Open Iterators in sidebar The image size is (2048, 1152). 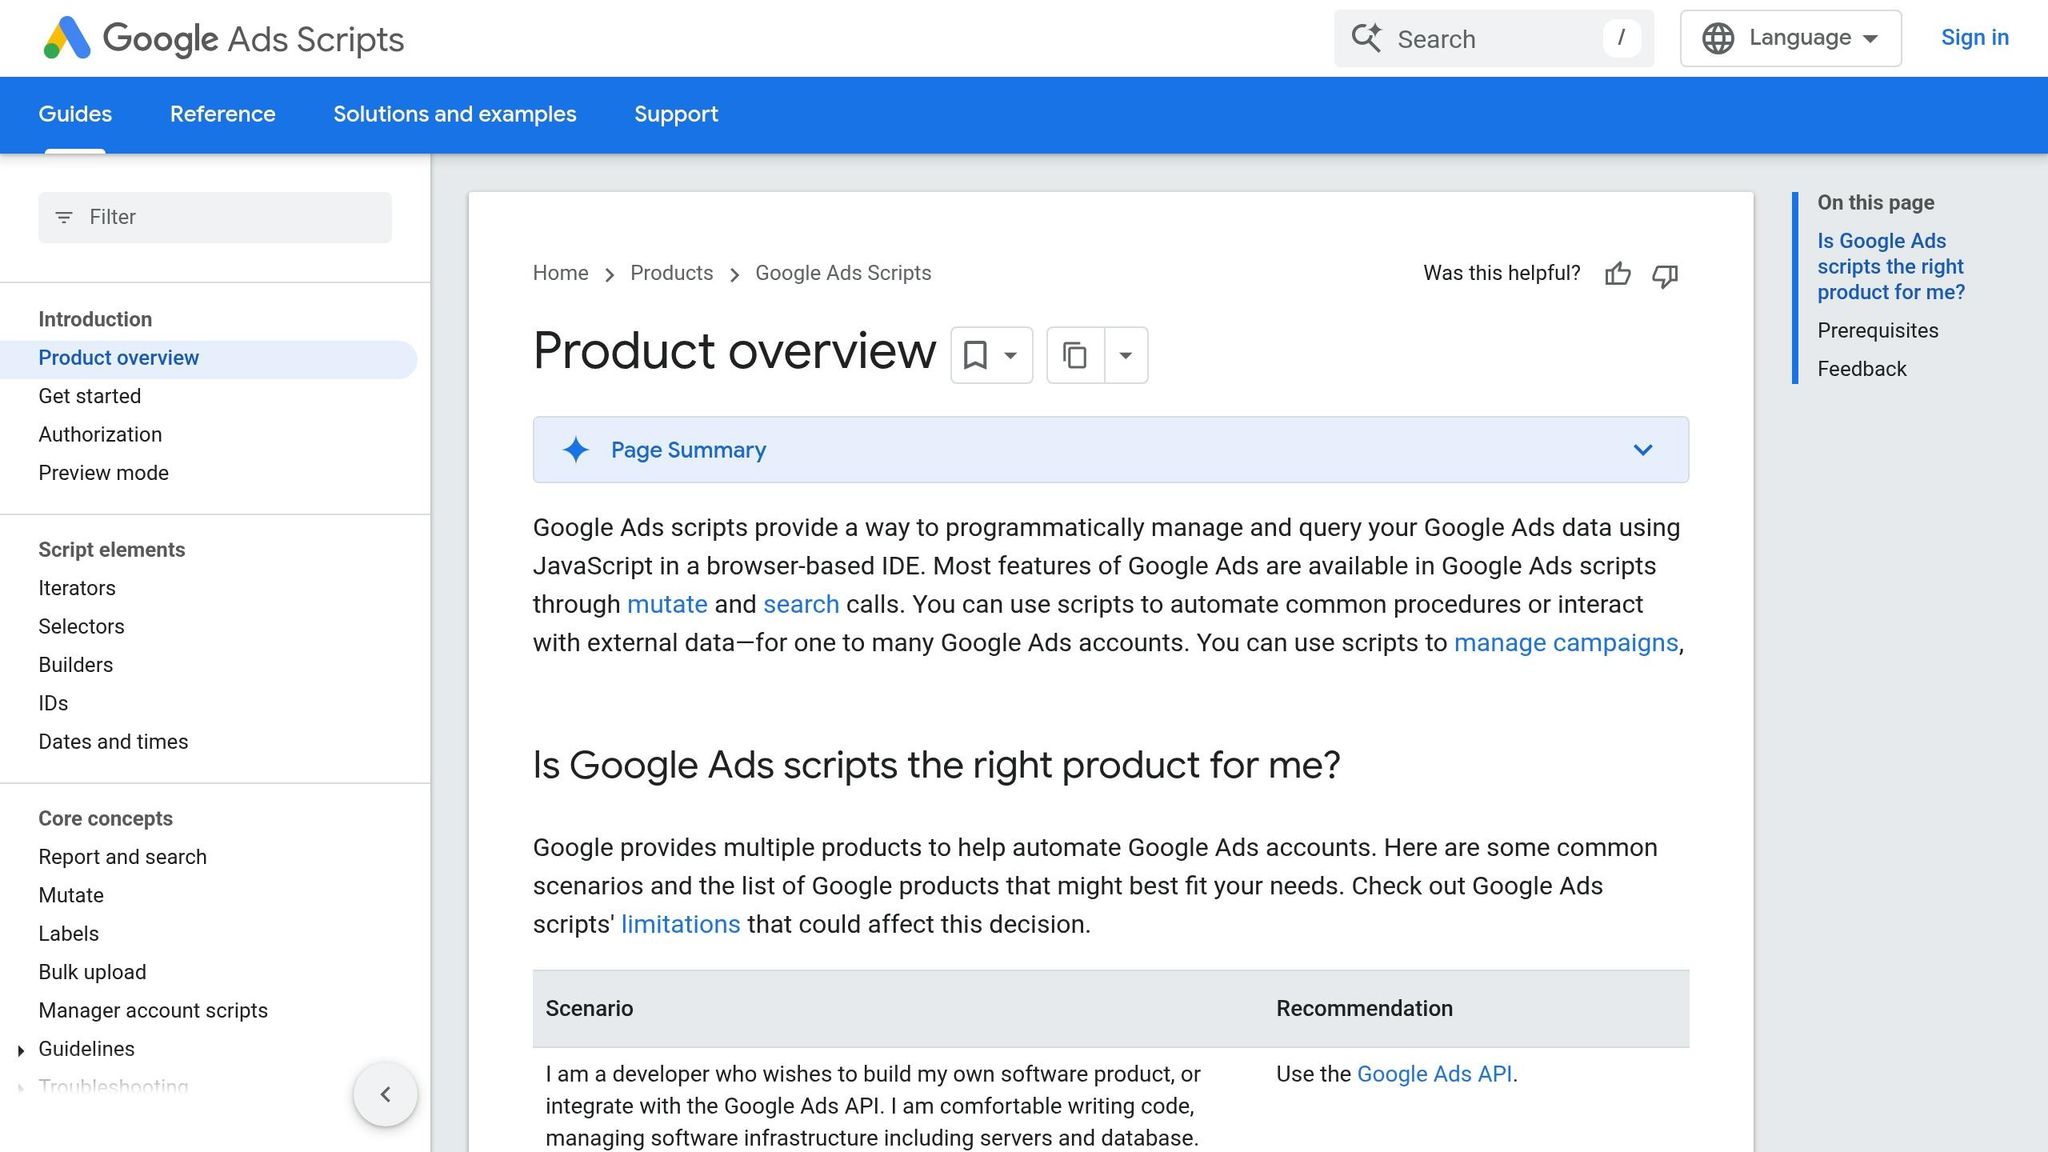click(x=77, y=588)
